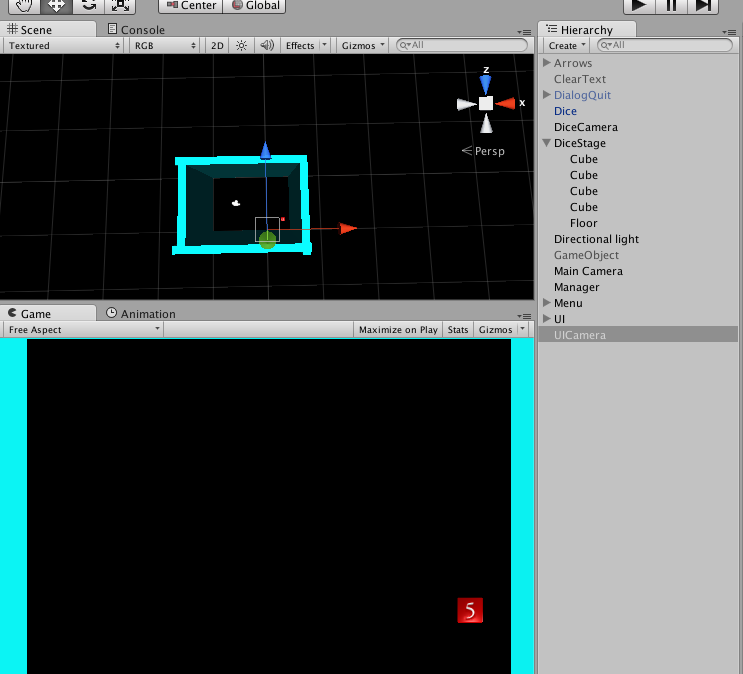Select the Dice object
Viewport: 743px width, 674px height.
pos(565,111)
